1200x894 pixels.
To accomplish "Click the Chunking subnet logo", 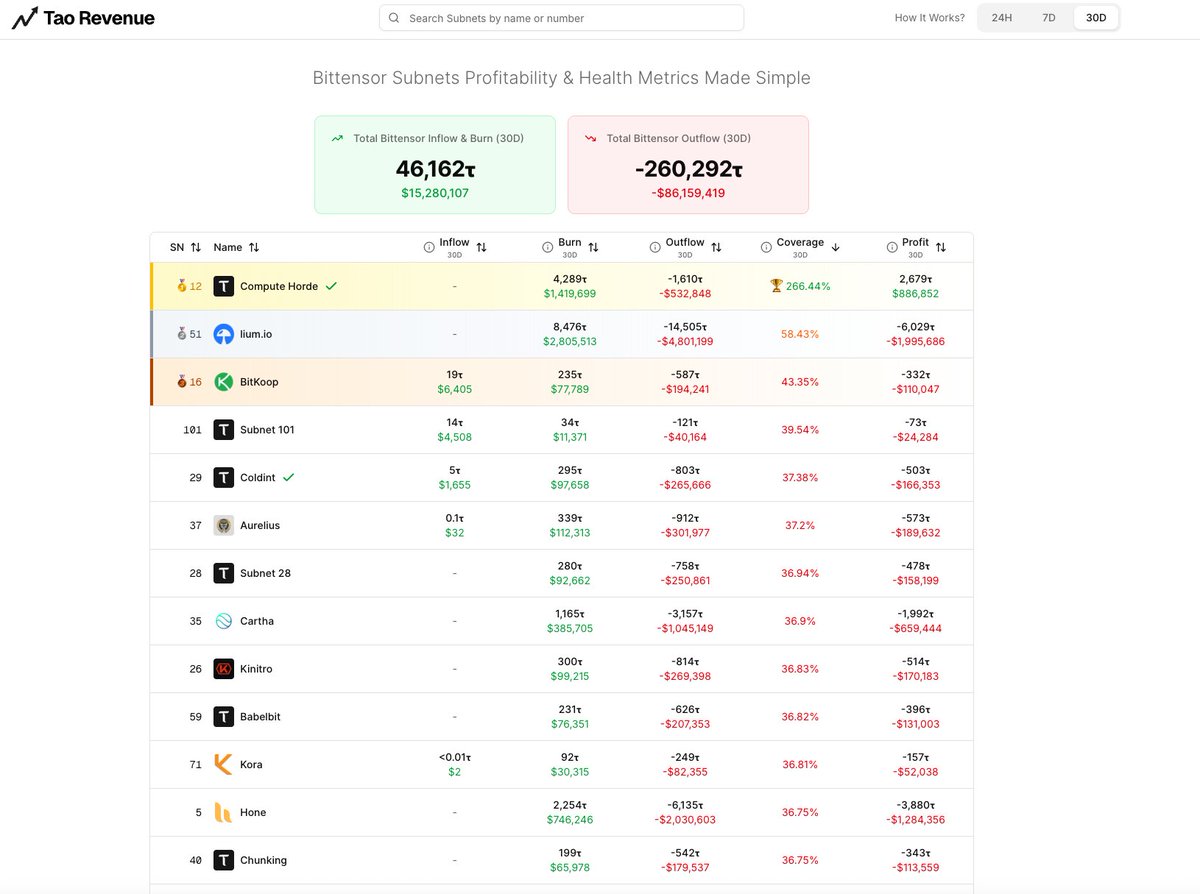I will click(224, 860).
